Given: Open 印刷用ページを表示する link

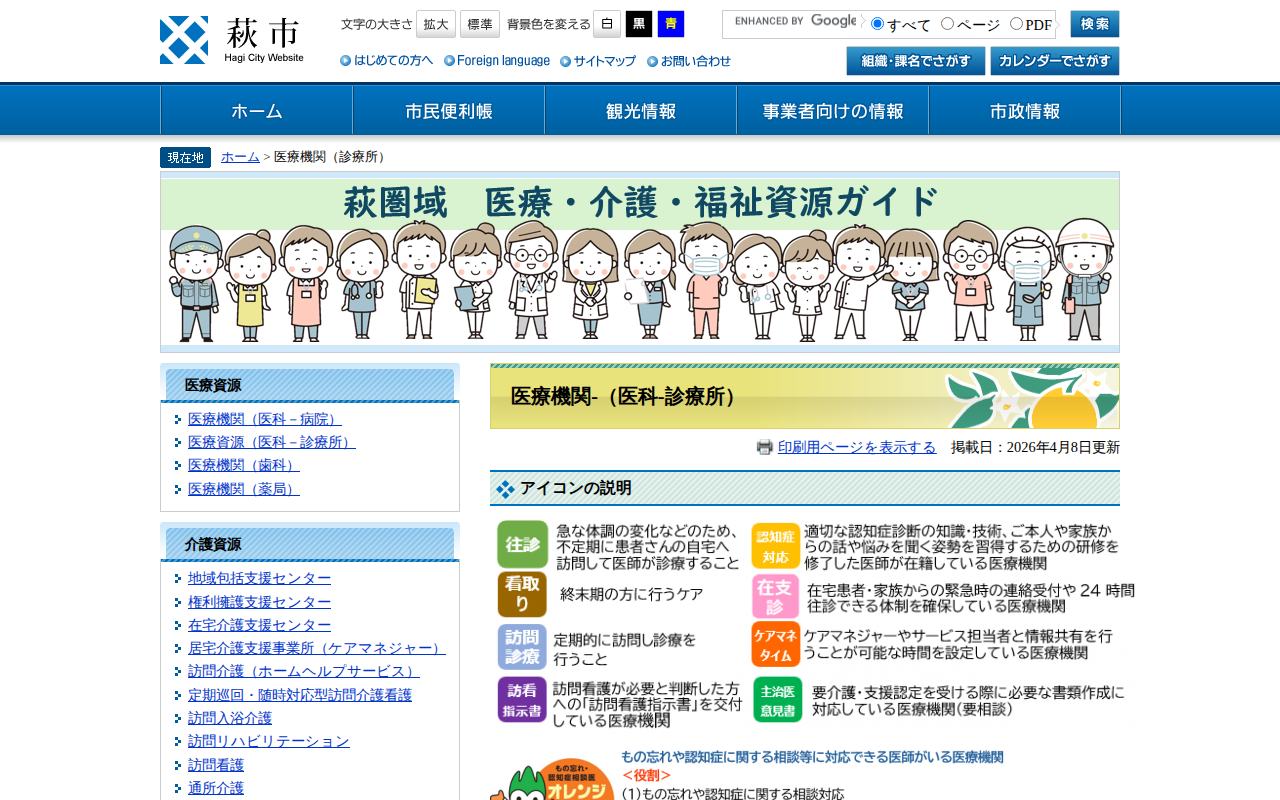Looking at the screenshot, I should point(857,447).
